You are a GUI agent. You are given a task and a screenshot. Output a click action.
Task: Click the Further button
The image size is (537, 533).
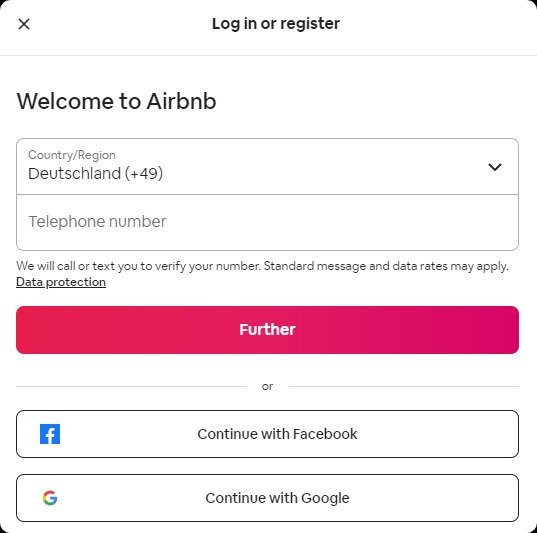coord(267,330)
